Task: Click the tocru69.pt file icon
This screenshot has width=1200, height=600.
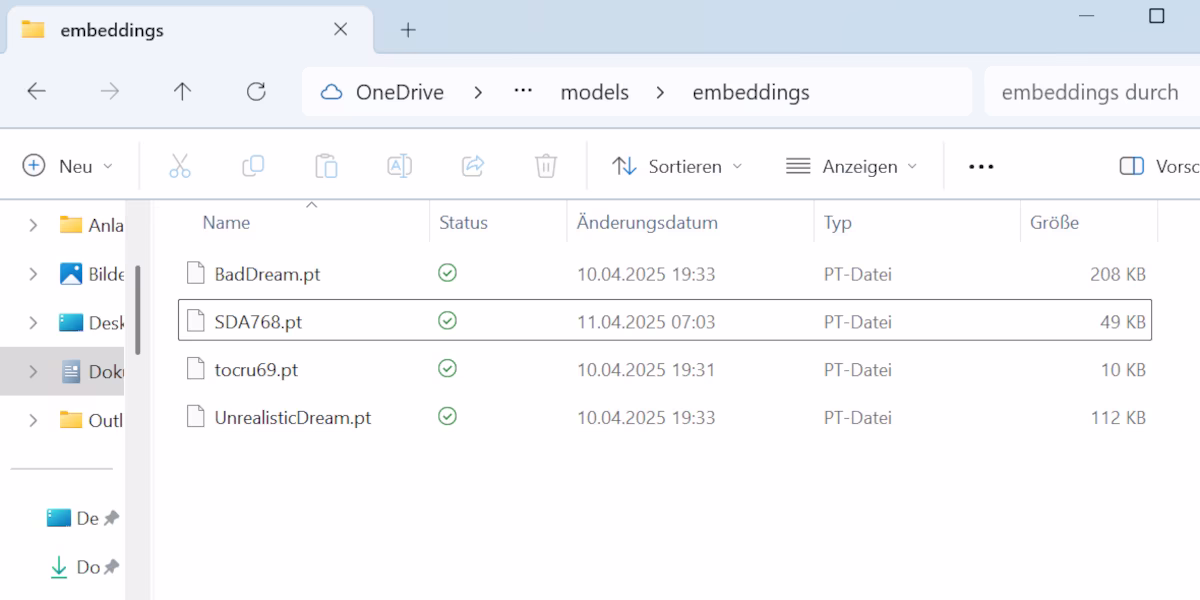Action: tap(196, 369)
